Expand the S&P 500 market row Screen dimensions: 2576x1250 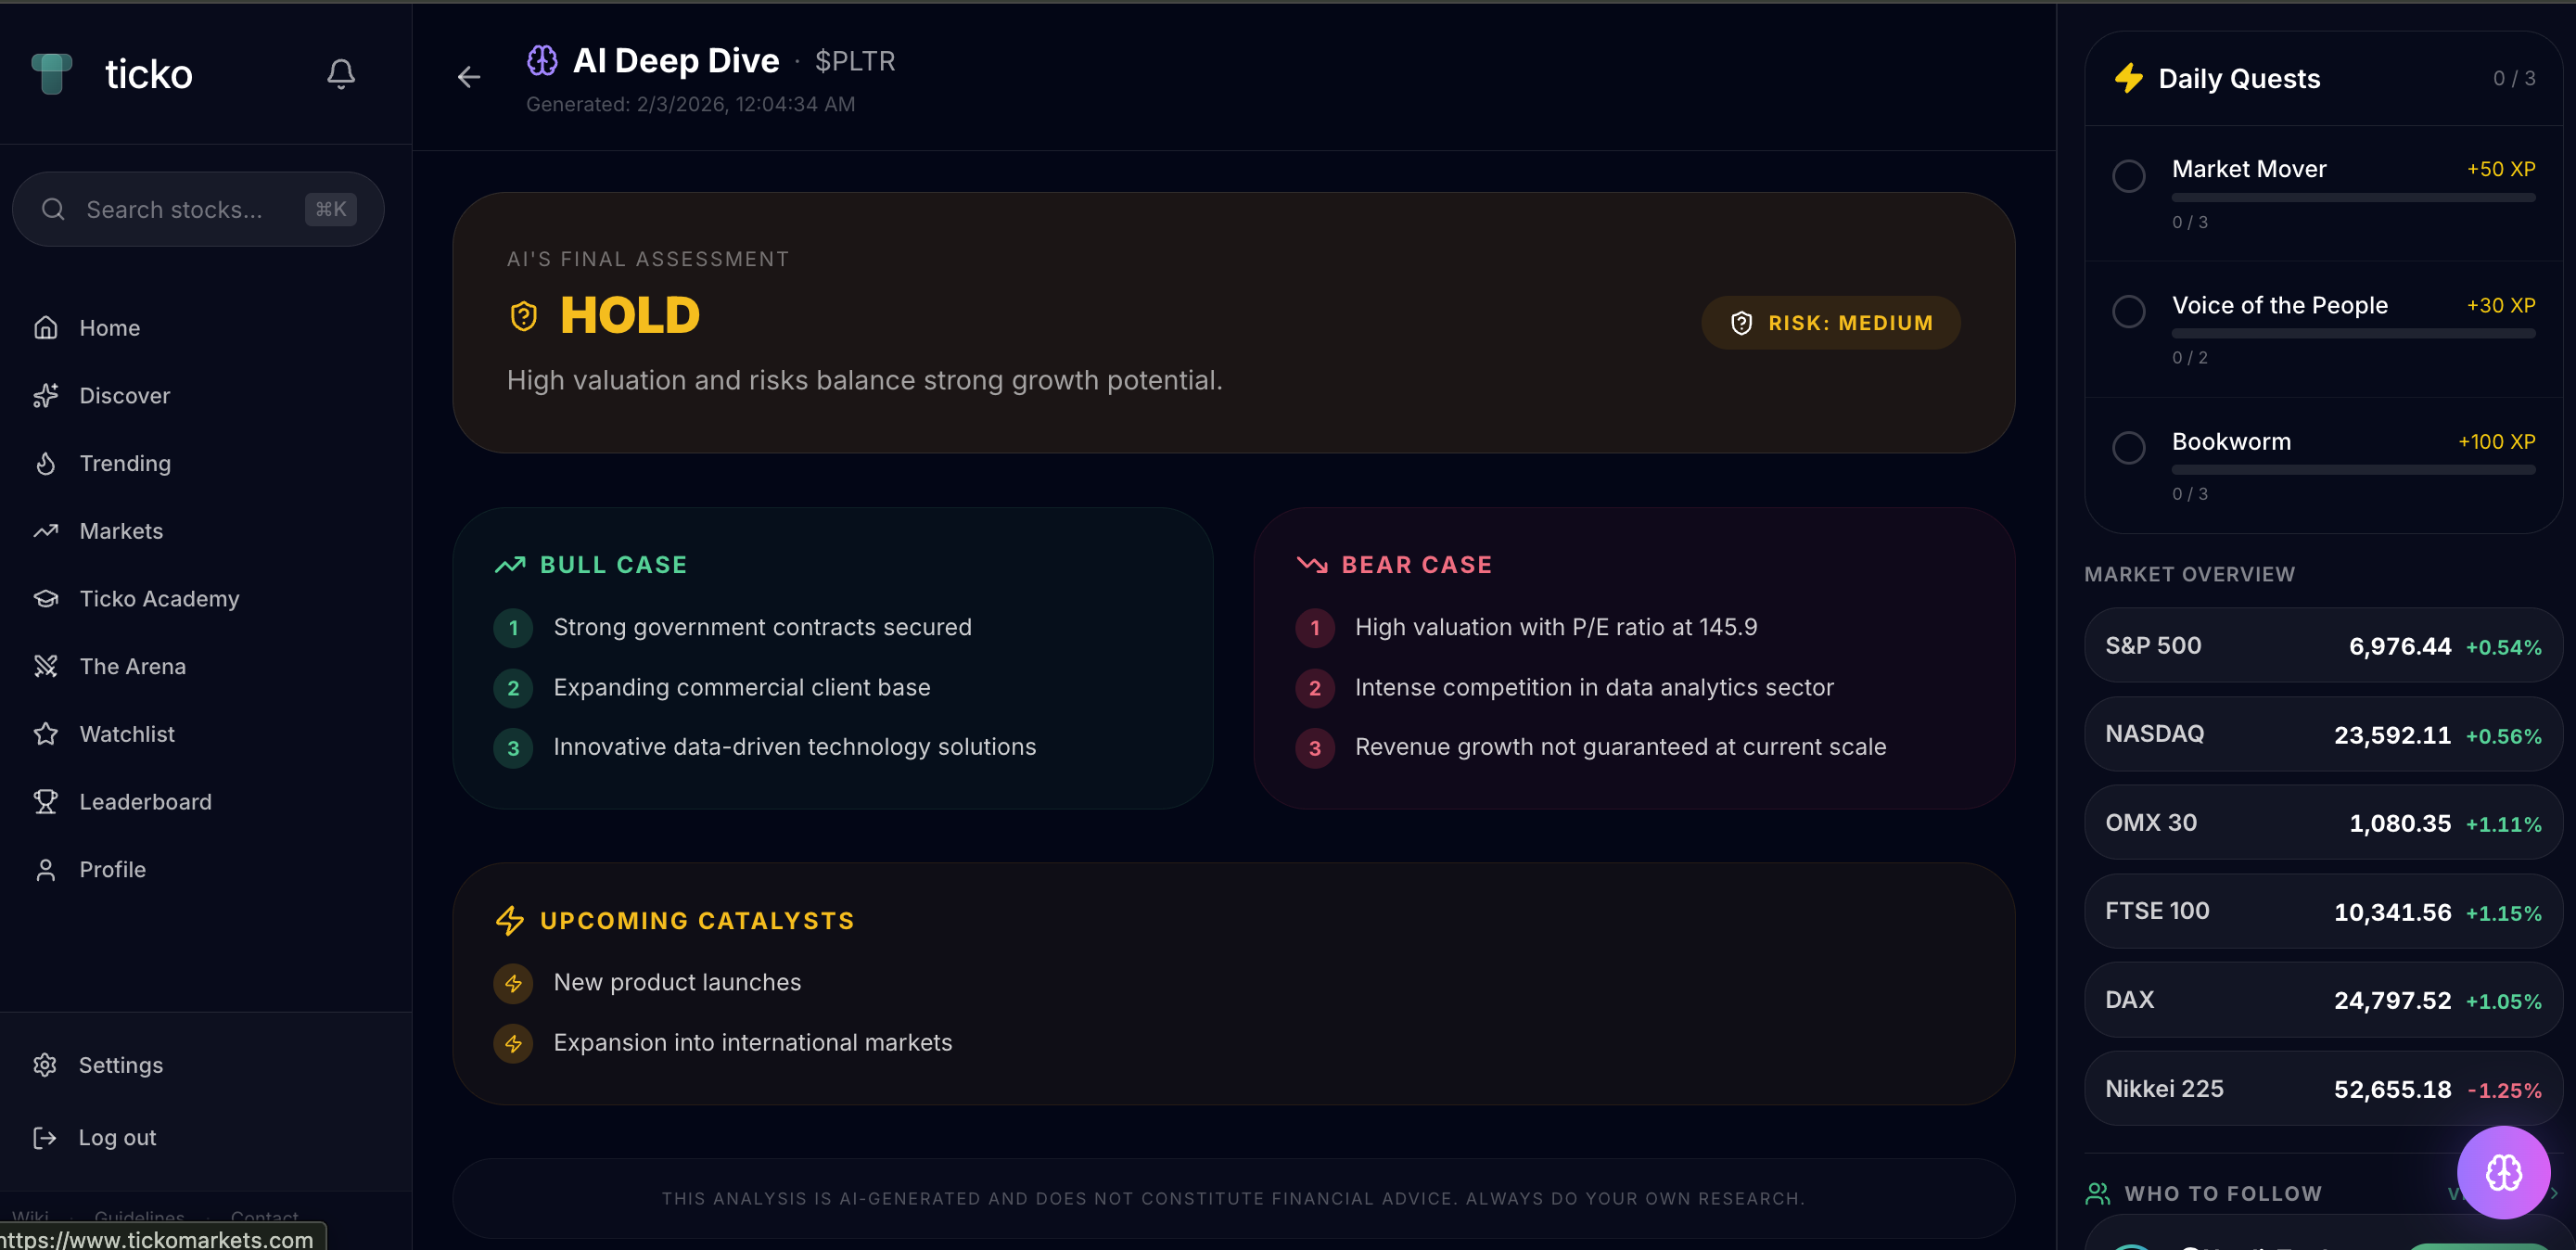[x=2322, y=646]
